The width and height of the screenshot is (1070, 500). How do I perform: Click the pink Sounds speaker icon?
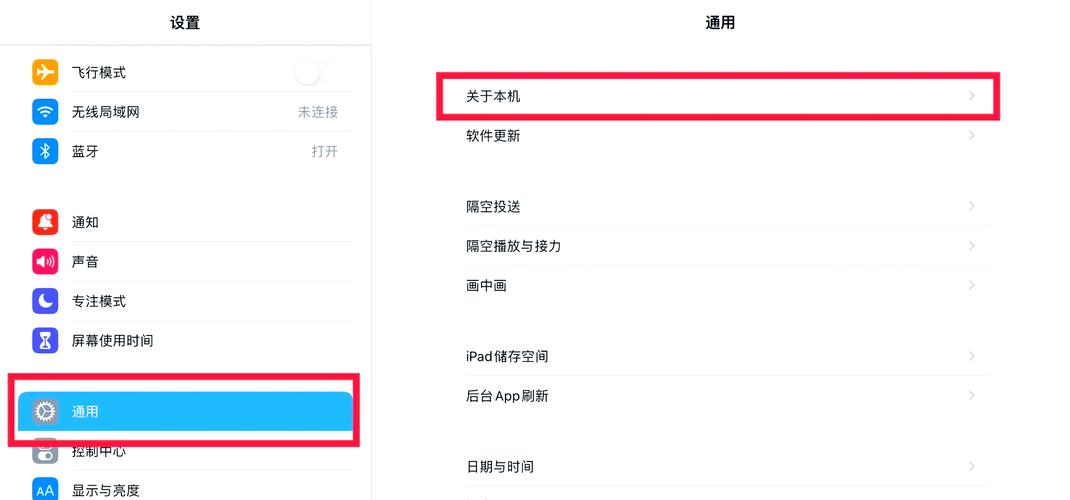coord(45,262)
